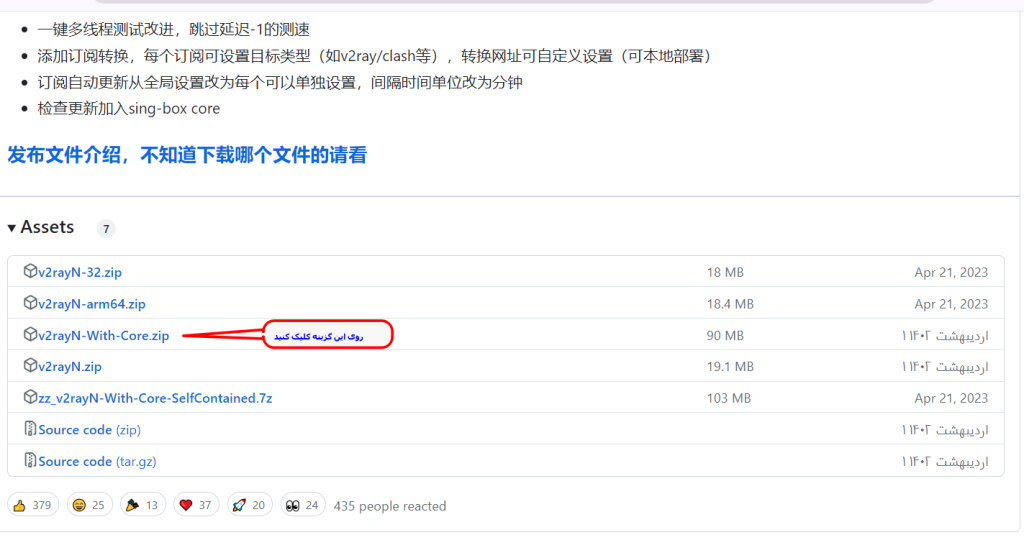Toggle the rocket reaction with 20
Image resolution: width=1024 pixels, height=558 pixels.
[249, 505]
